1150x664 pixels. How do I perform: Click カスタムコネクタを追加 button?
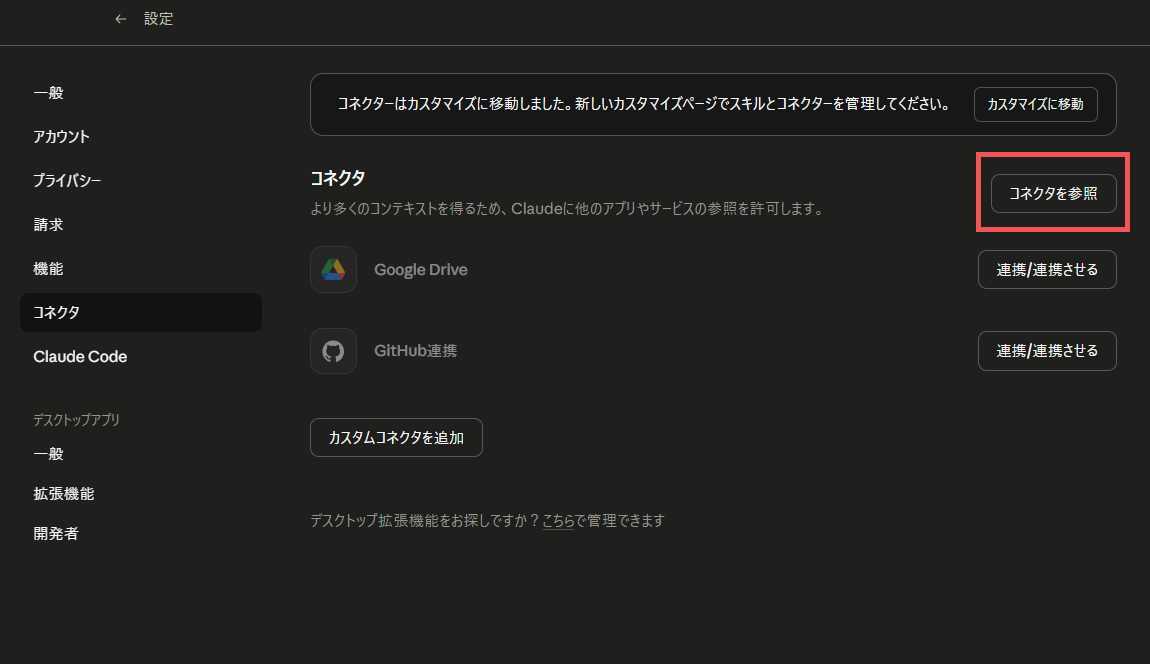tap(396, 438)
